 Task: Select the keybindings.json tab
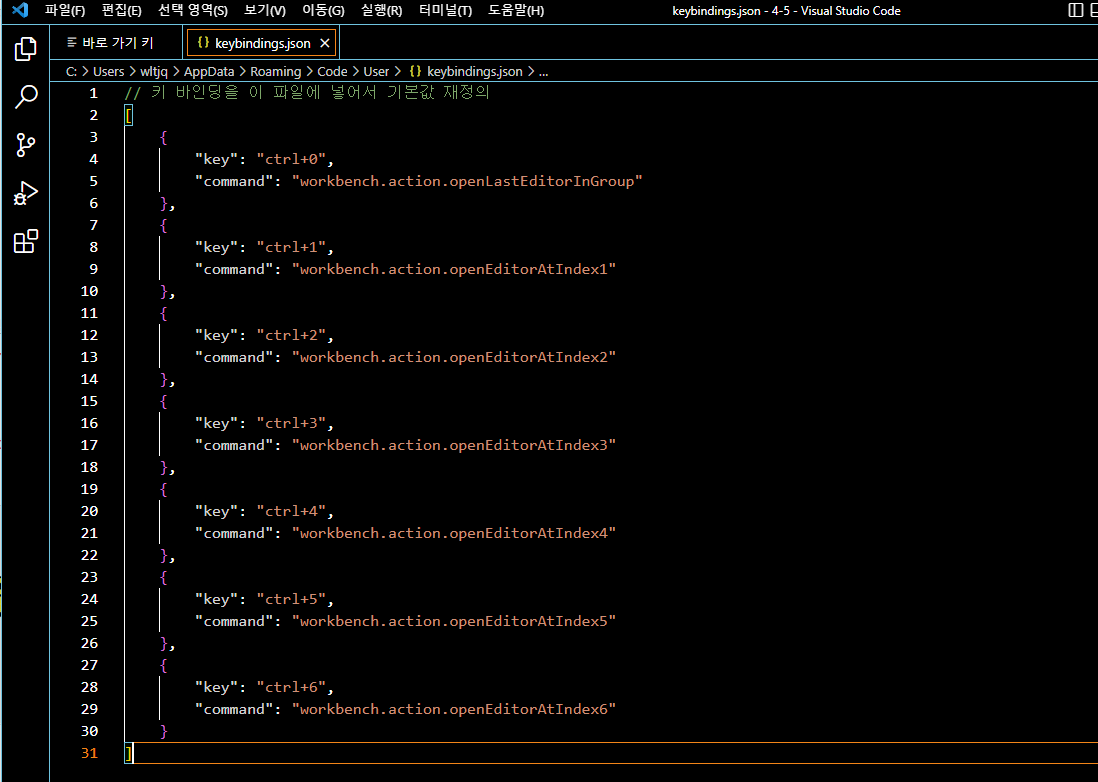tap(263, 43)
